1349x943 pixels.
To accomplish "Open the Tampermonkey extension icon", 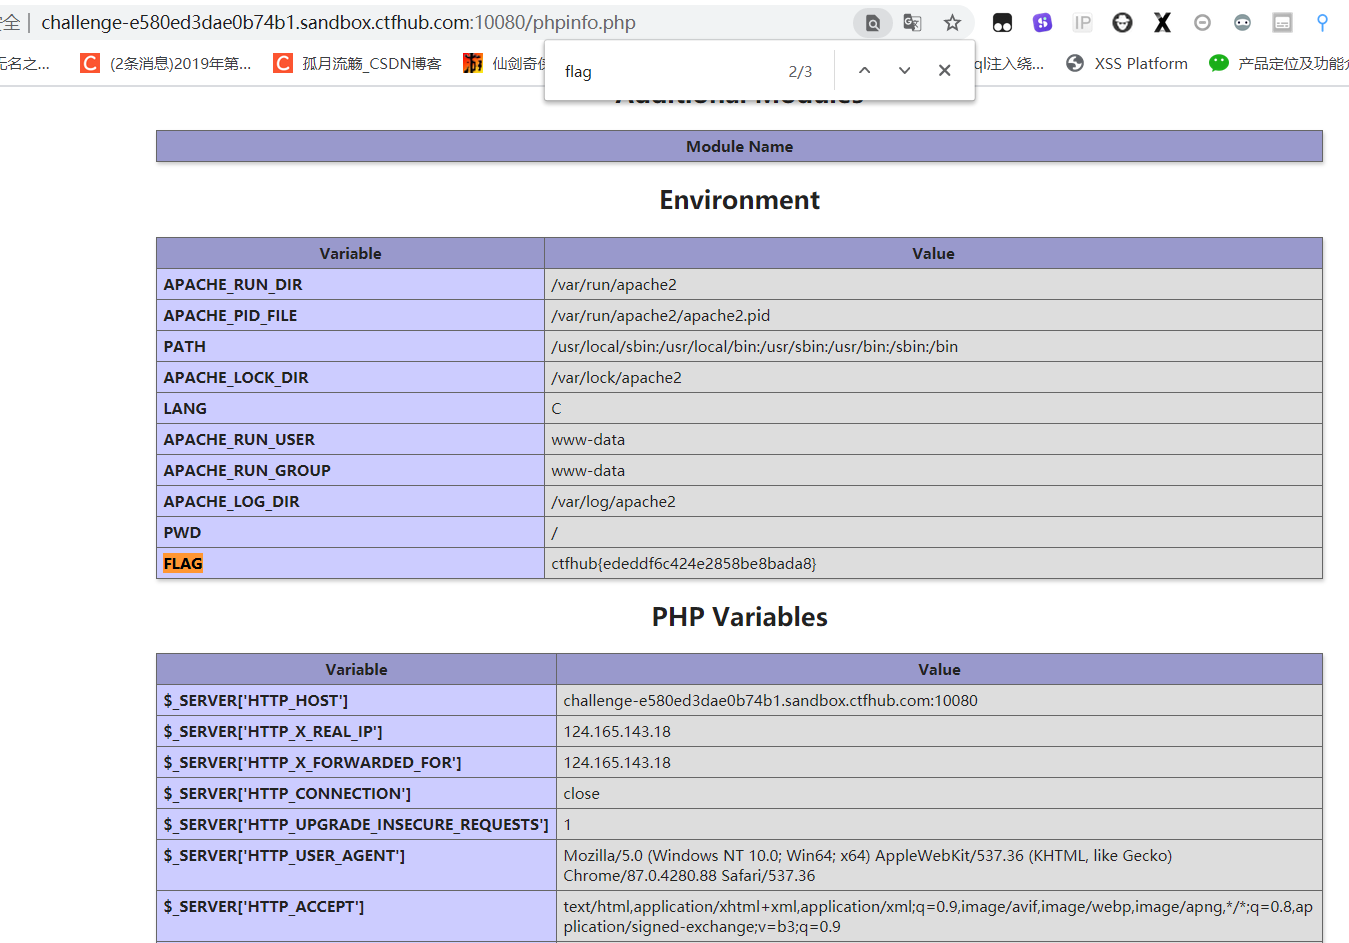I will pos(1002,23).
